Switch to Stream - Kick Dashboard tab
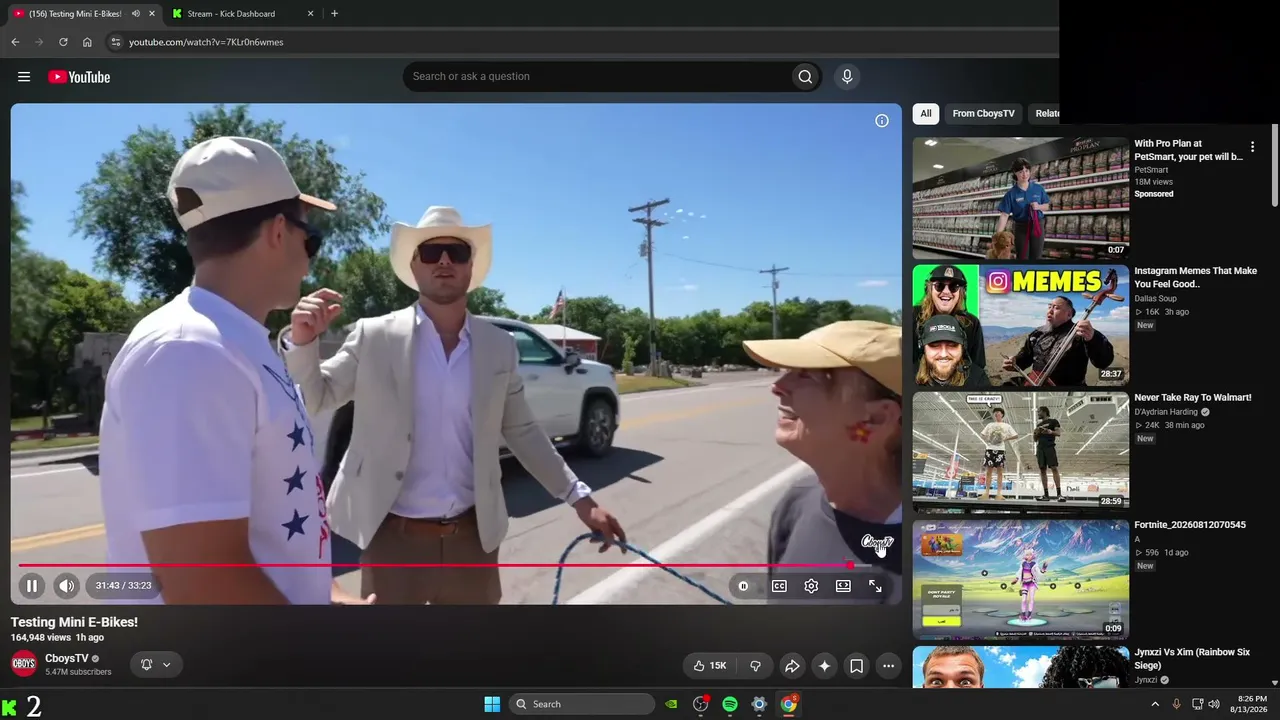1280x720 pixels. click(x=243, y=14)
